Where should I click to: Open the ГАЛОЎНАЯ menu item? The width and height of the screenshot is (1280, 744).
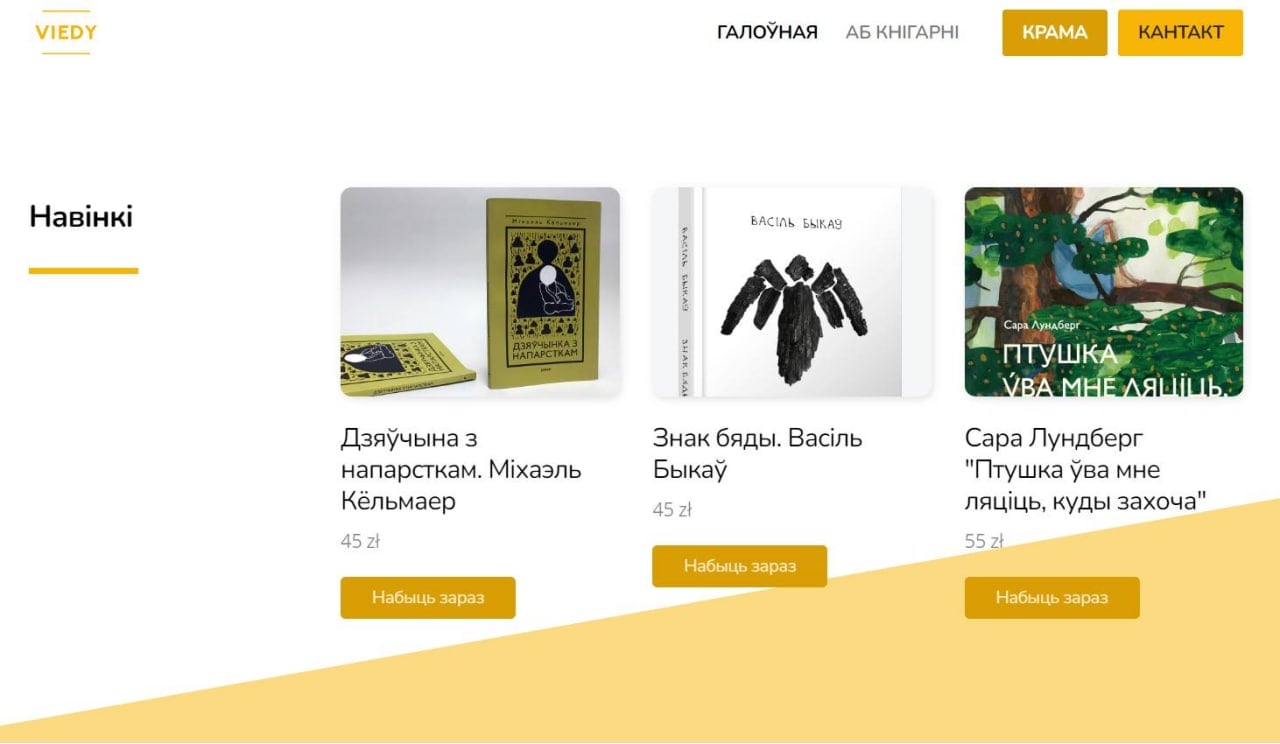point(767,32)
